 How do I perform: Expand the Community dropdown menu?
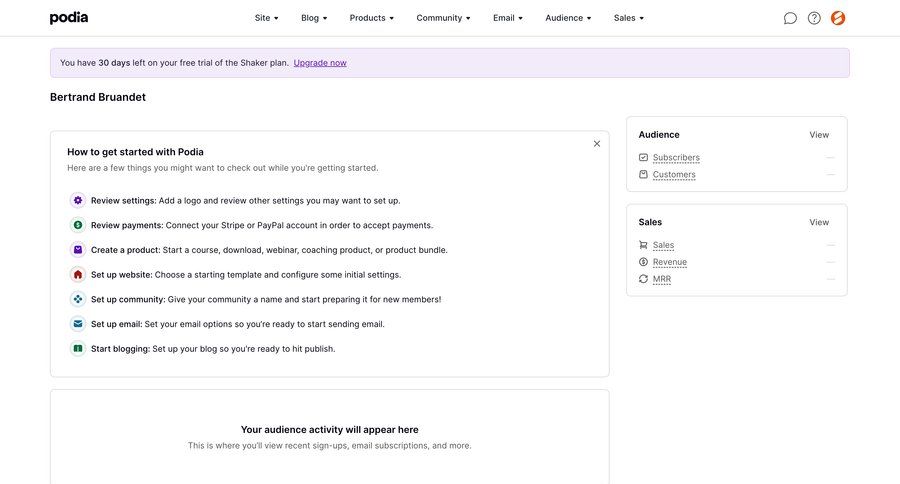pos(443,18)
